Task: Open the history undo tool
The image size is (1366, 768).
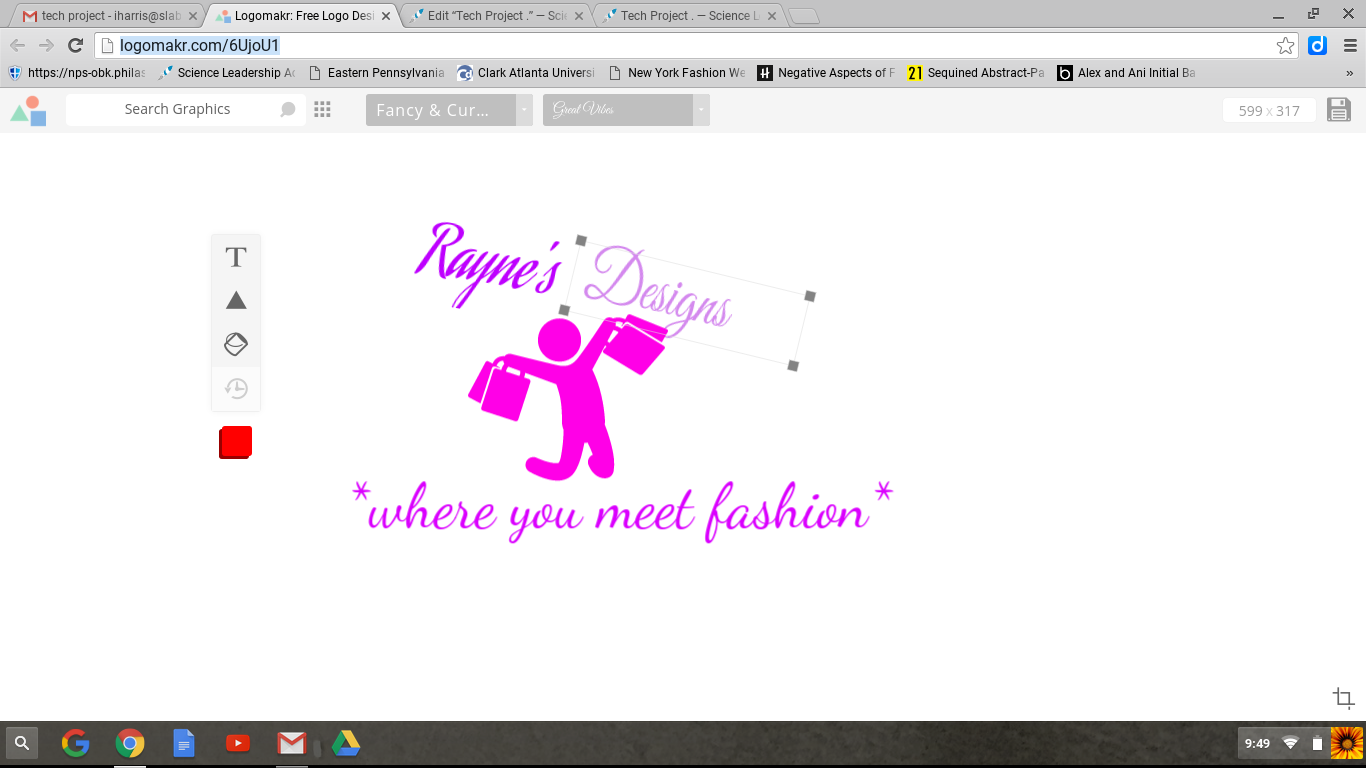Action: [x=236, y=389]
